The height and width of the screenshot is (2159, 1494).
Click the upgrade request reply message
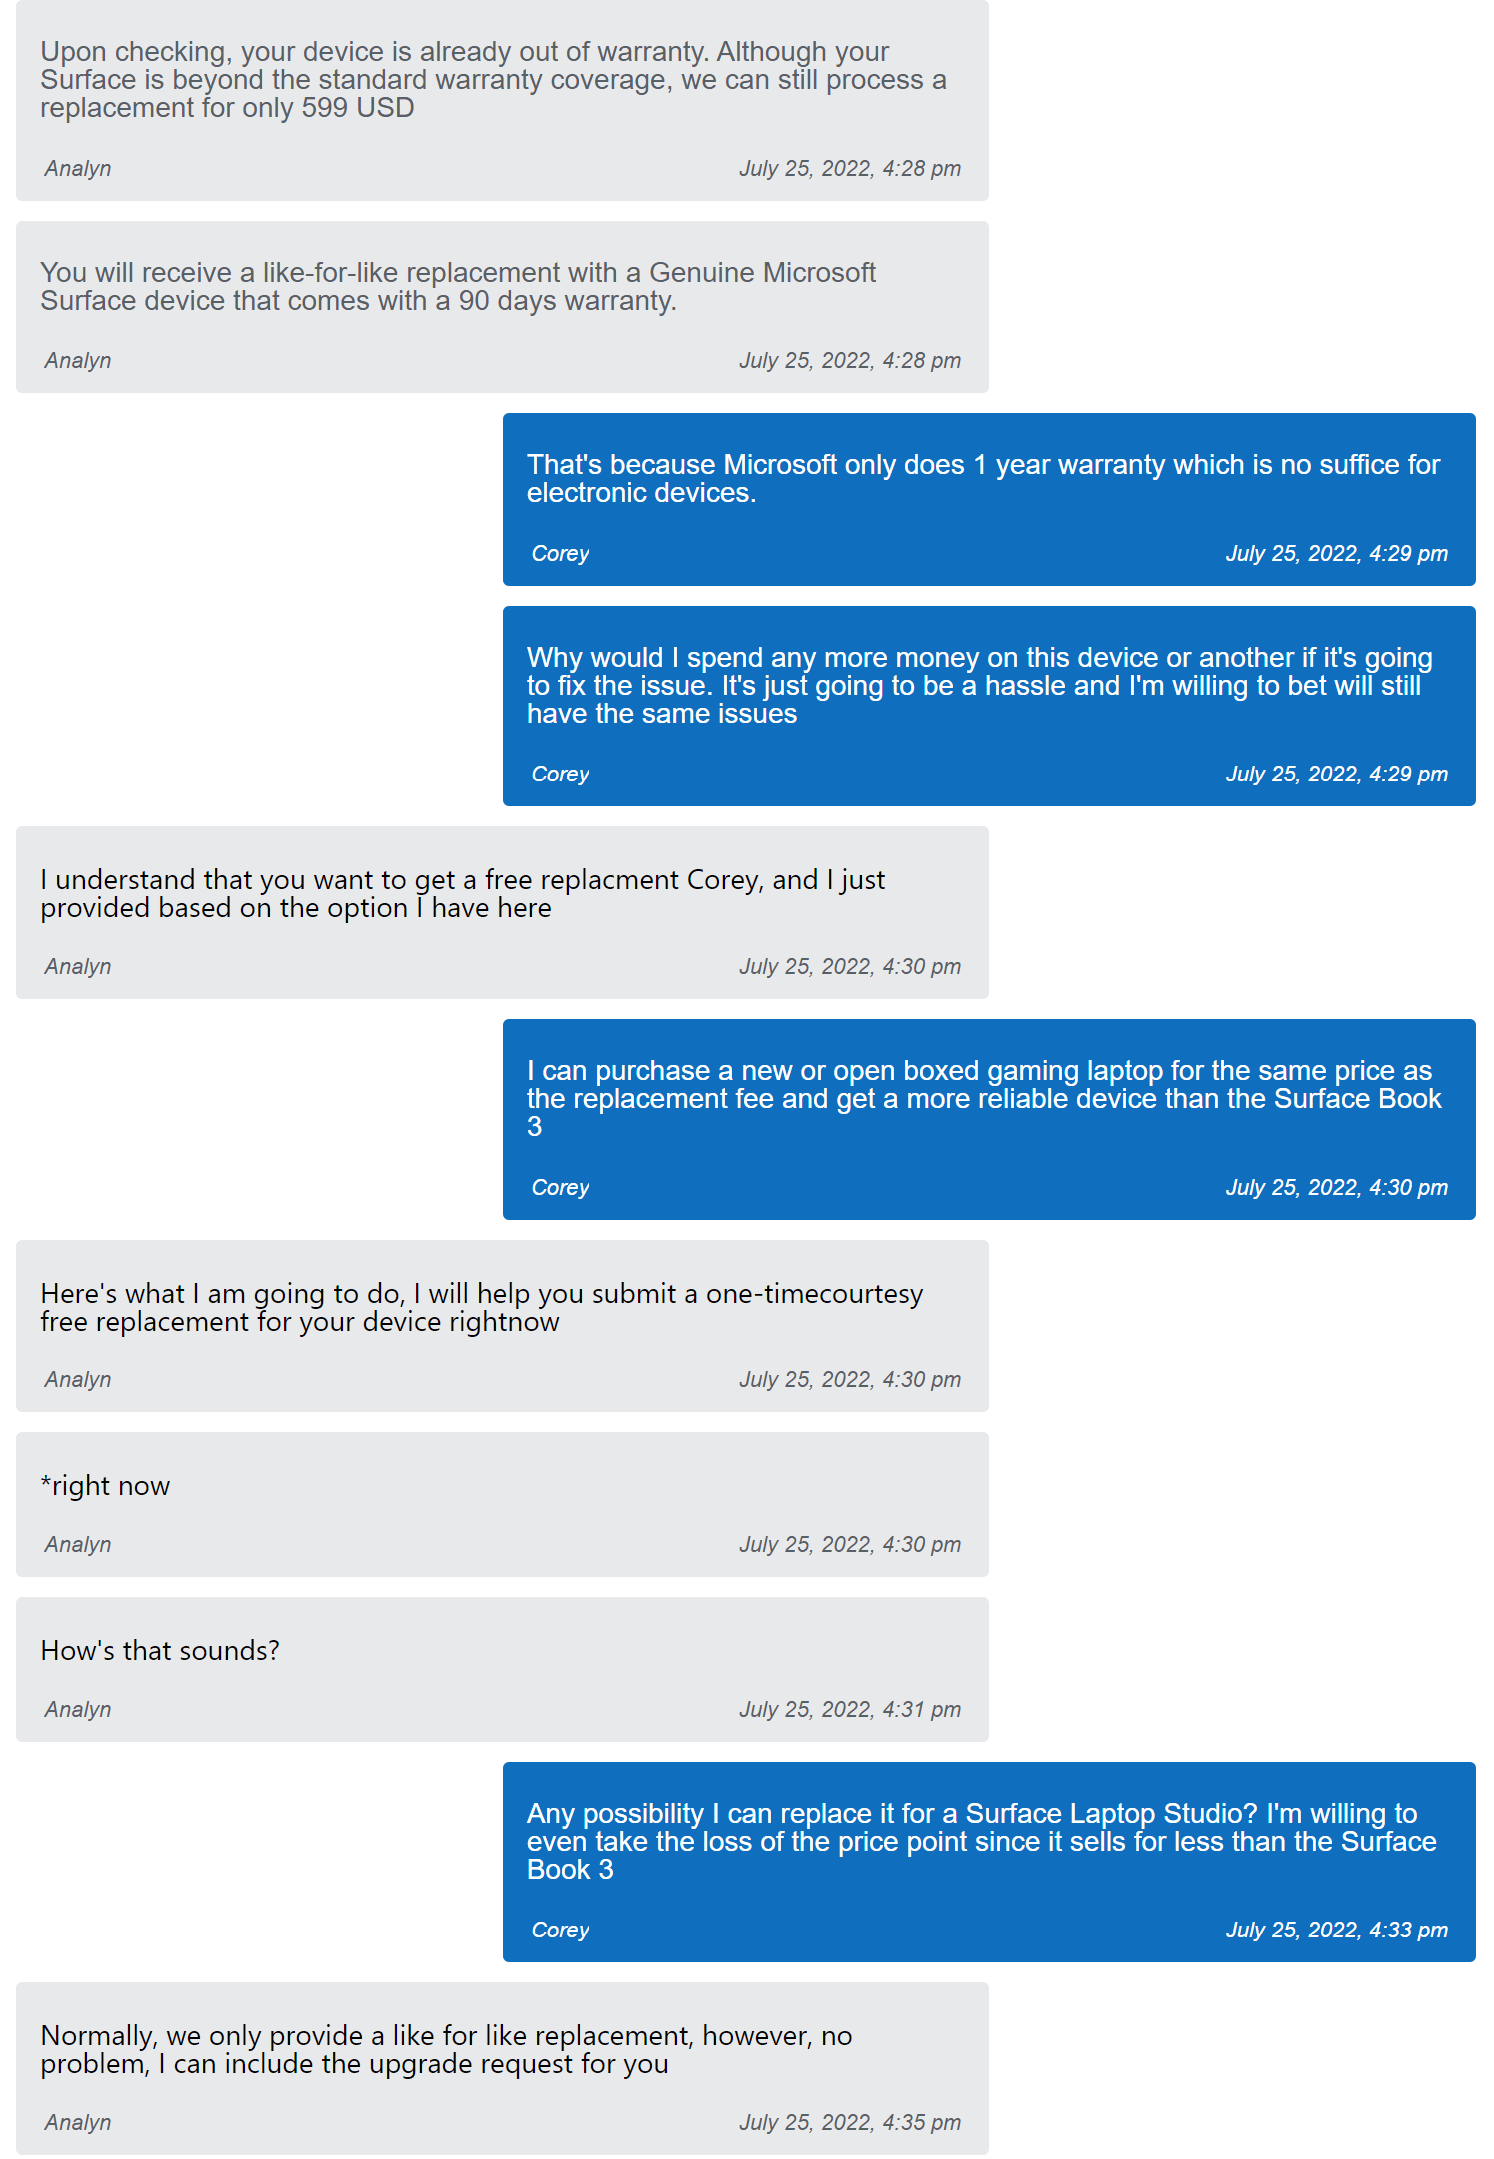[x=502, y=2068]
